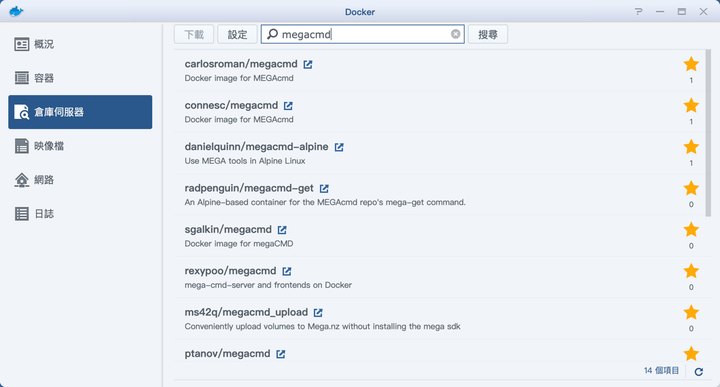Click the 搜尋 search button
The width and height of the screenshot is (720, 387).
tap(488, 34)
